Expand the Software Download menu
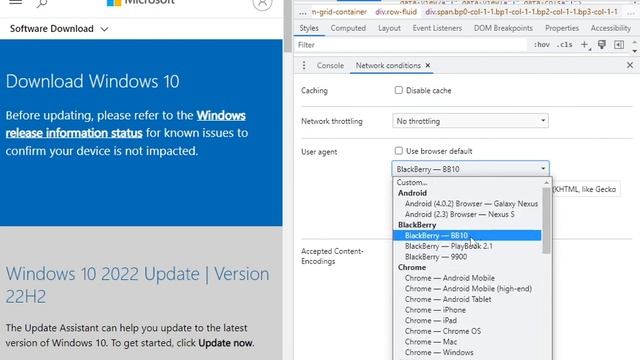Viewport: 640px width, 360px height. [x=59, y=29]
